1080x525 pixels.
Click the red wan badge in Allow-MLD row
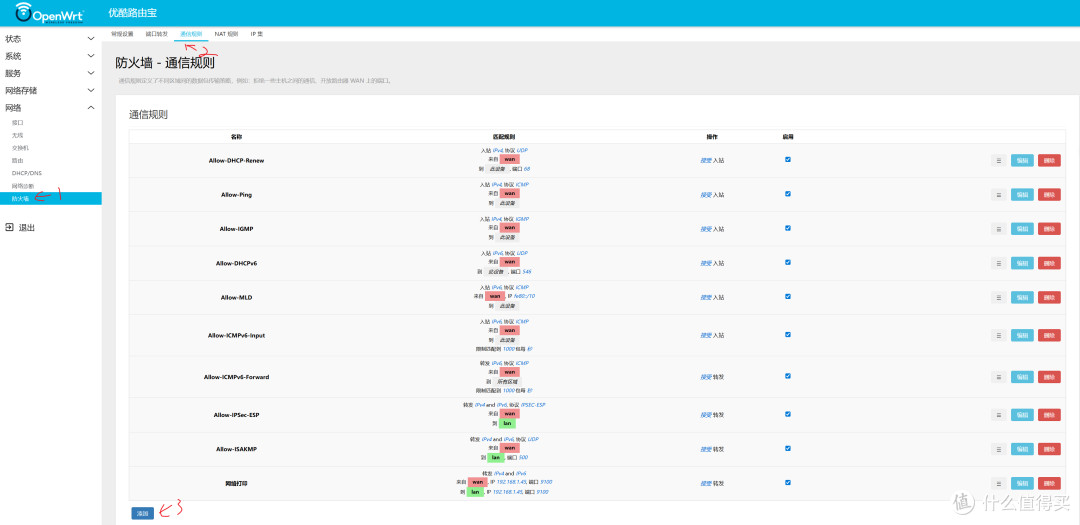[495, 296]
